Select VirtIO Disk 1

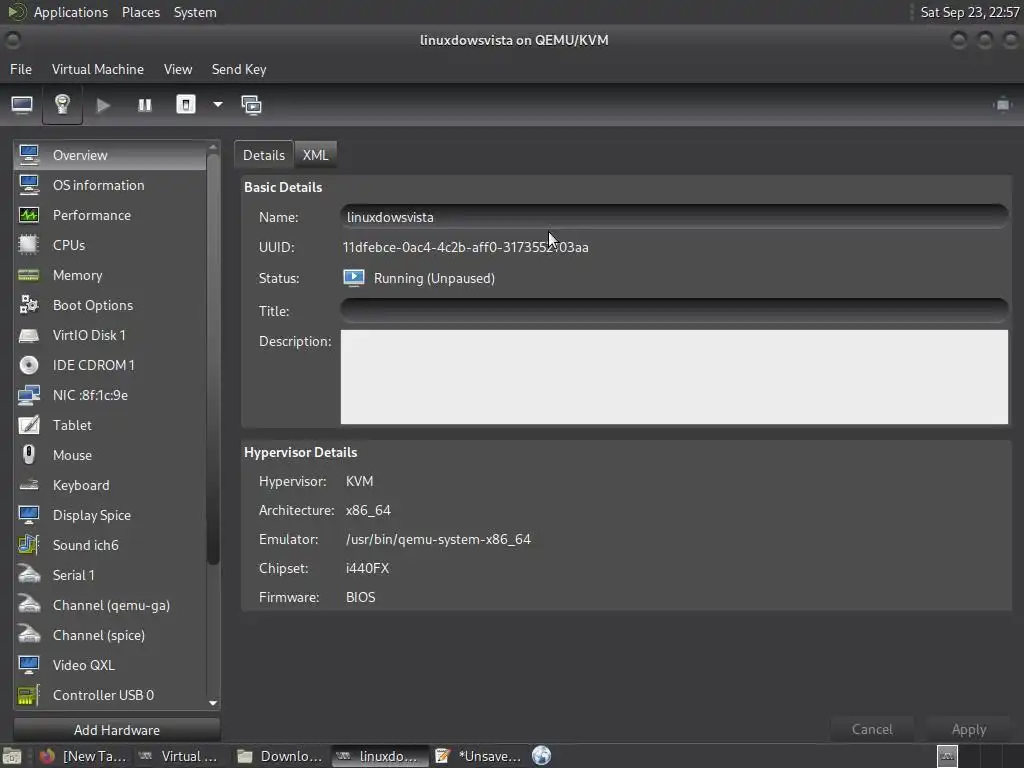tap(110, 336)
